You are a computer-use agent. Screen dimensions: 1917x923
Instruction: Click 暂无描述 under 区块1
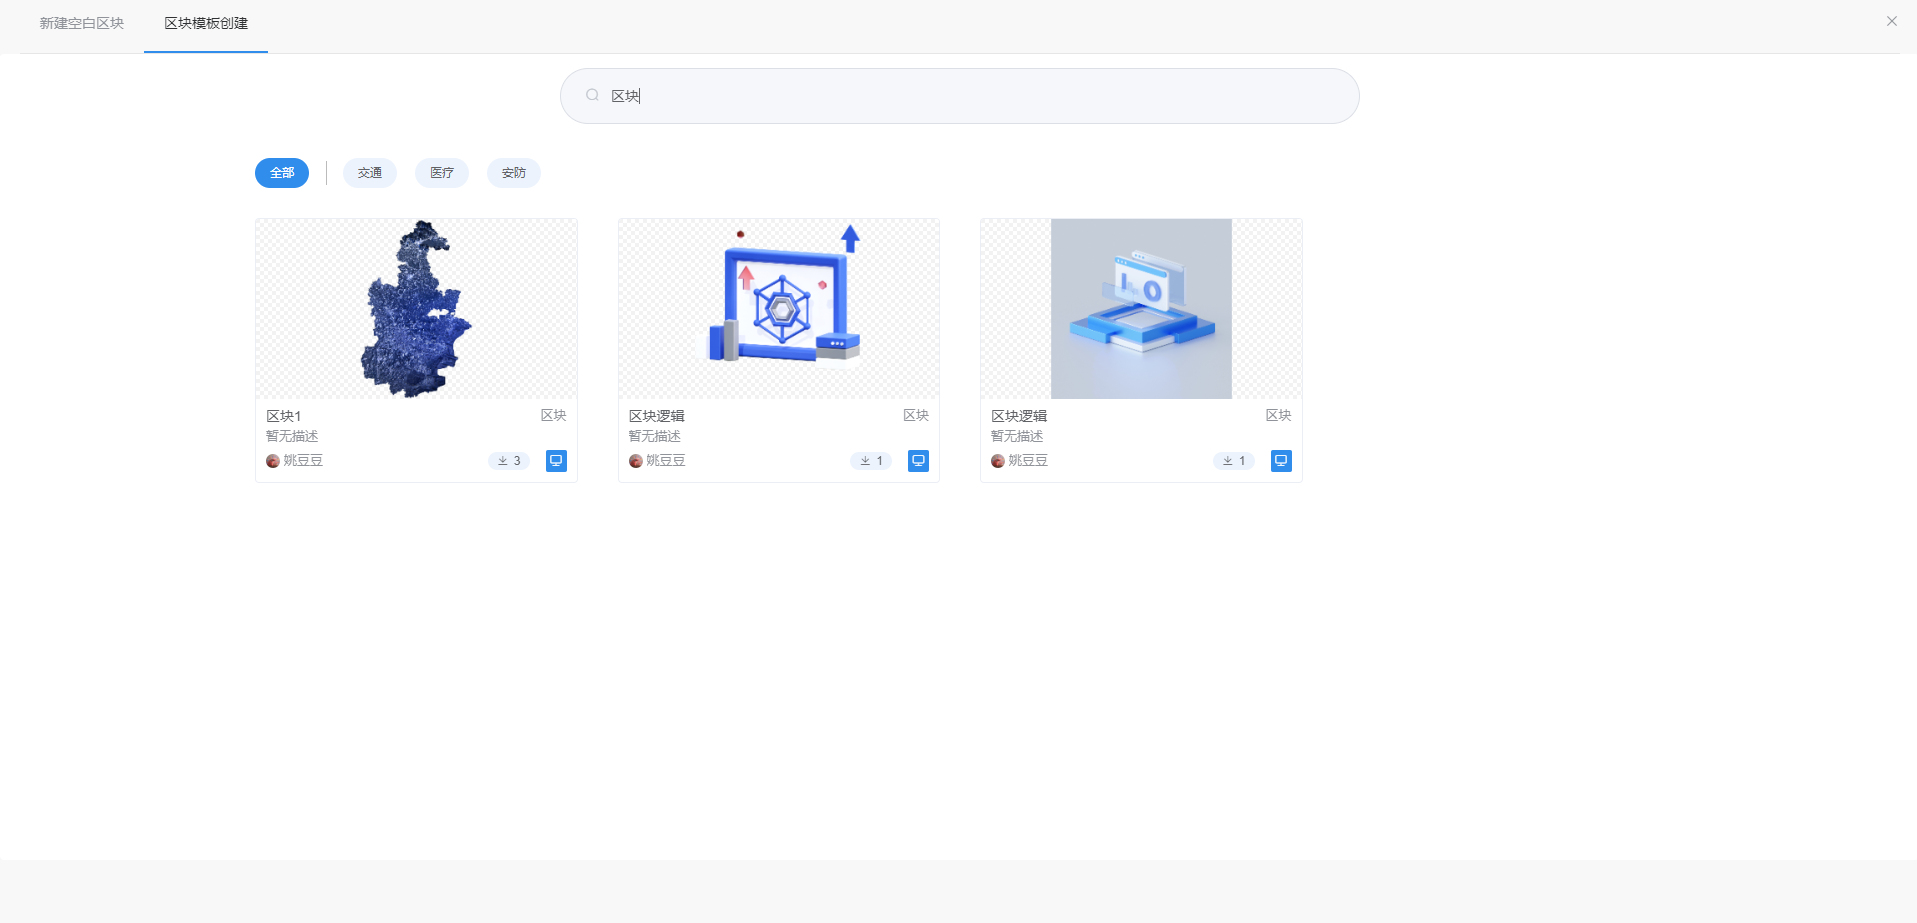pyautogui.click(x=292, y=436)
